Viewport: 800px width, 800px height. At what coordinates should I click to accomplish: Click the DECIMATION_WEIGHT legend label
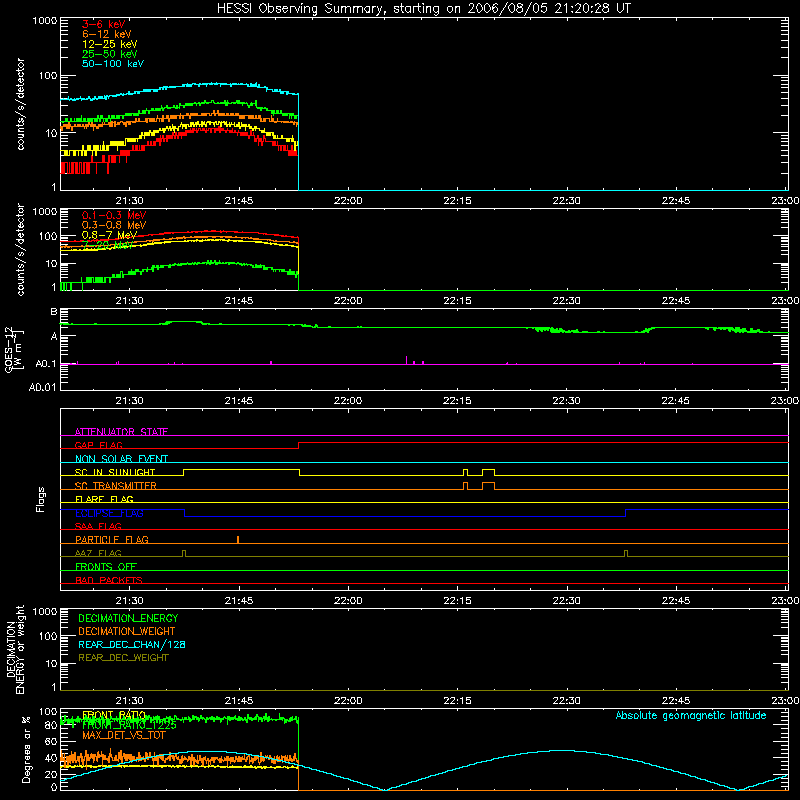pyautogui.click(x=127, y=631)
